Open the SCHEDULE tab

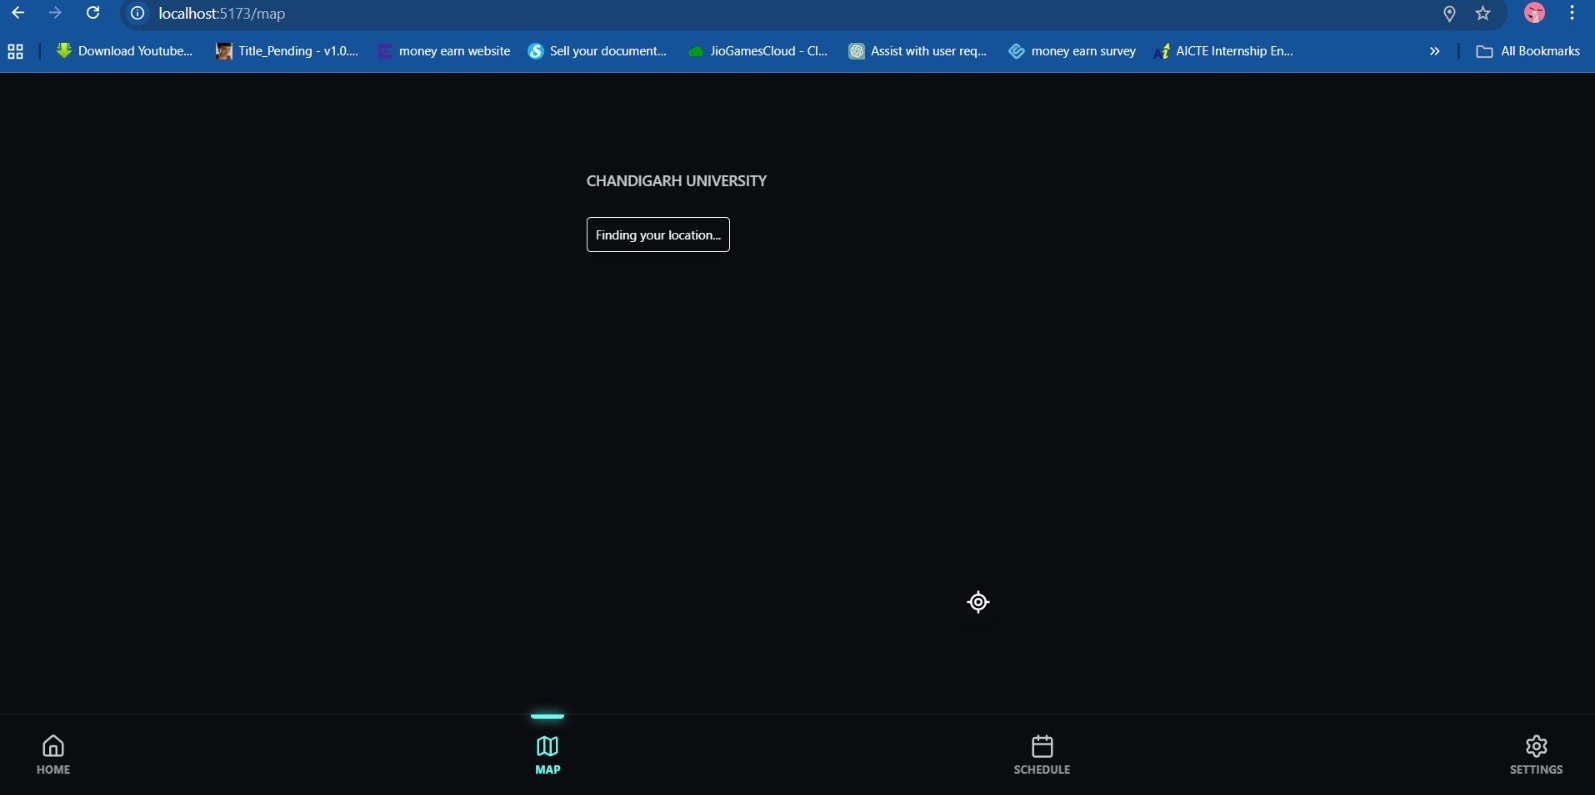1042,755
